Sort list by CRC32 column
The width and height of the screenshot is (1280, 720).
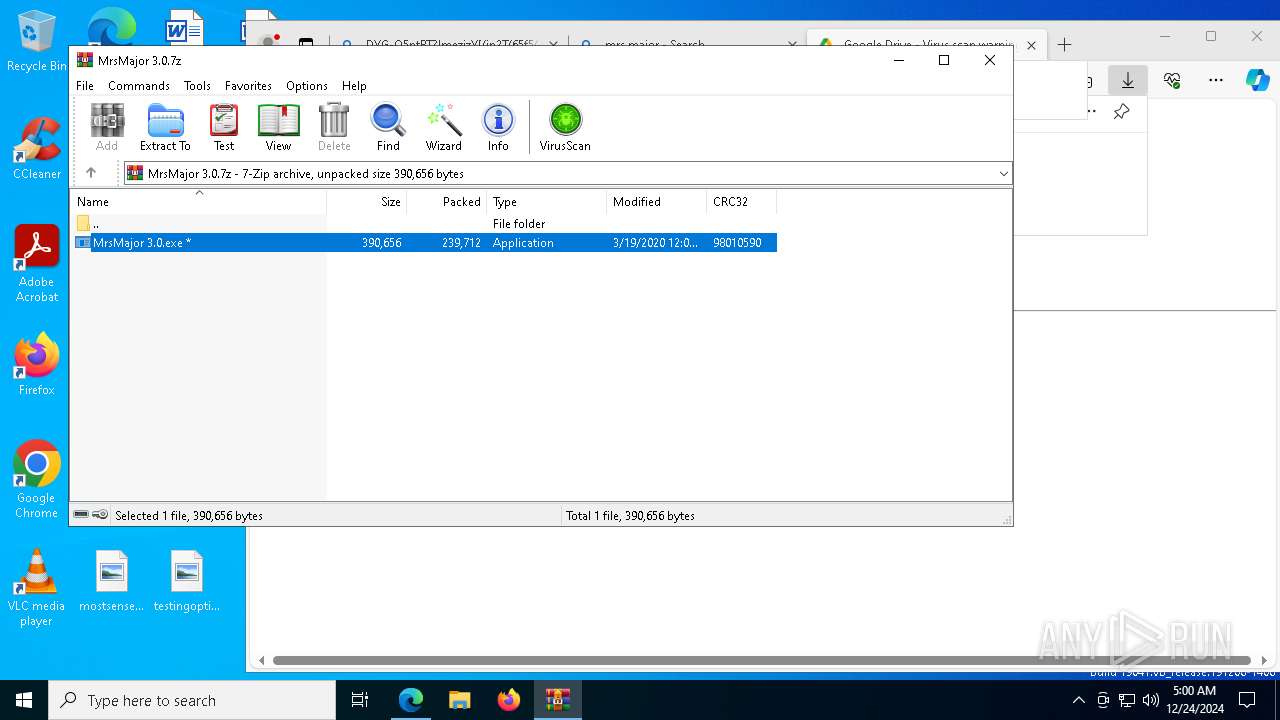742,202
